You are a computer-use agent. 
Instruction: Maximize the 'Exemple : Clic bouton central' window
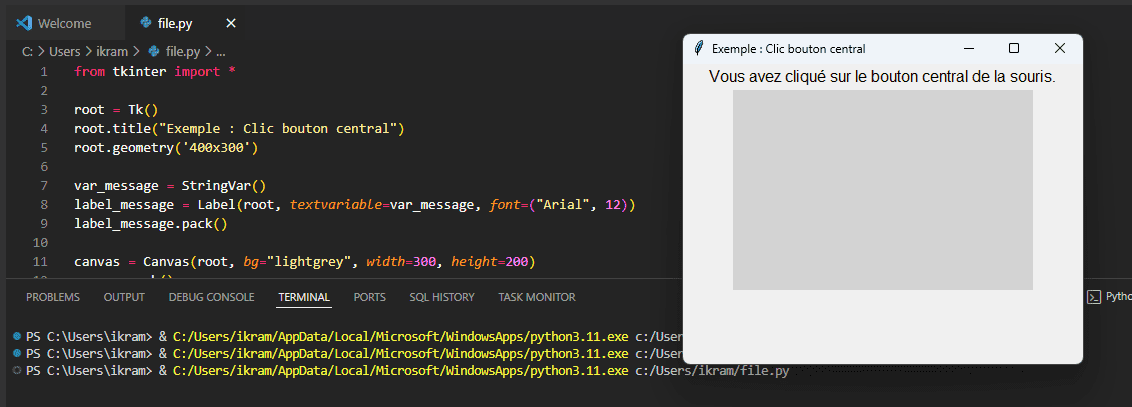[x=1014, y=48]
